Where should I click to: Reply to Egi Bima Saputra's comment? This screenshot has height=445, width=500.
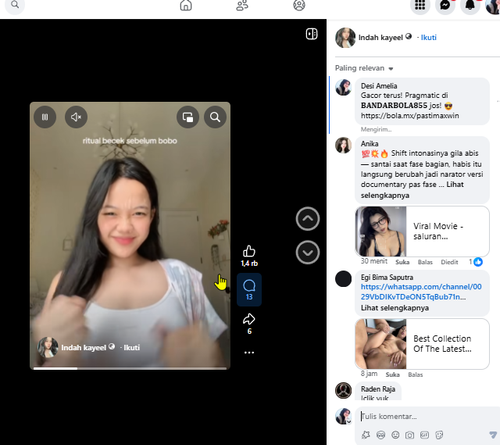(415, 375)
